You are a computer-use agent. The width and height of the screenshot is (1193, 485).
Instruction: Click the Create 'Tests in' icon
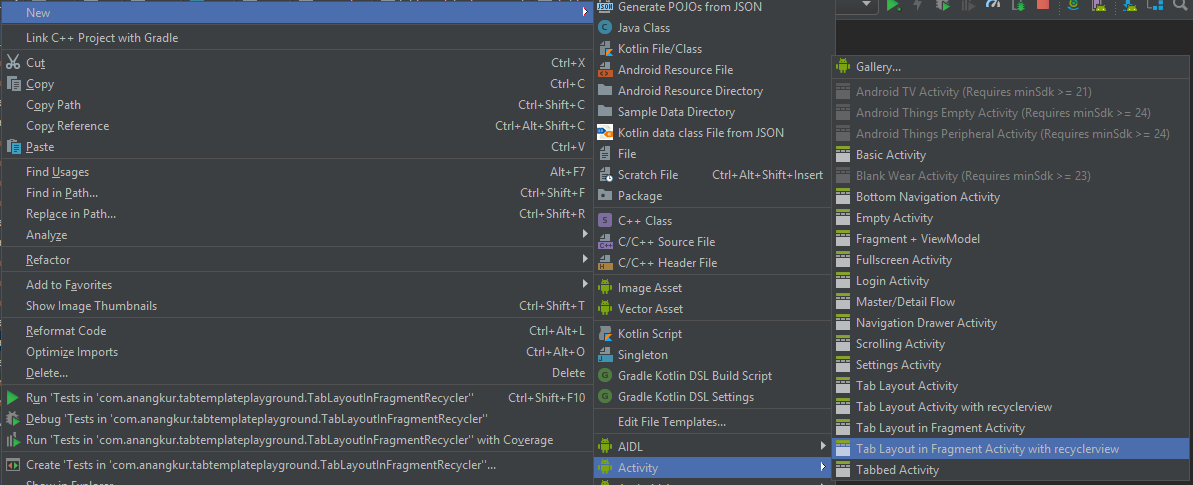click(12, 464)
